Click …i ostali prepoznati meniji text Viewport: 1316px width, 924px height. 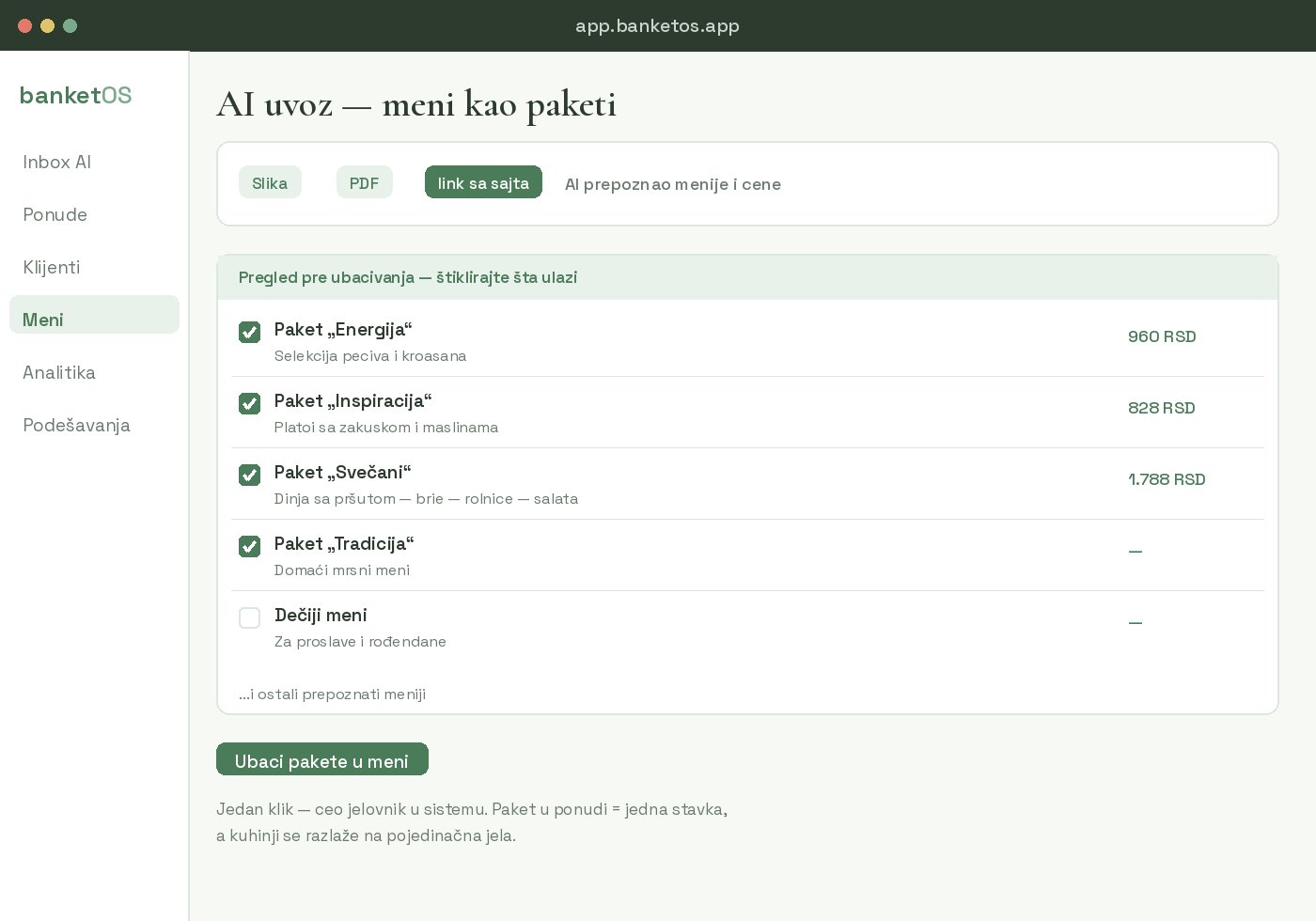[332, 694]
